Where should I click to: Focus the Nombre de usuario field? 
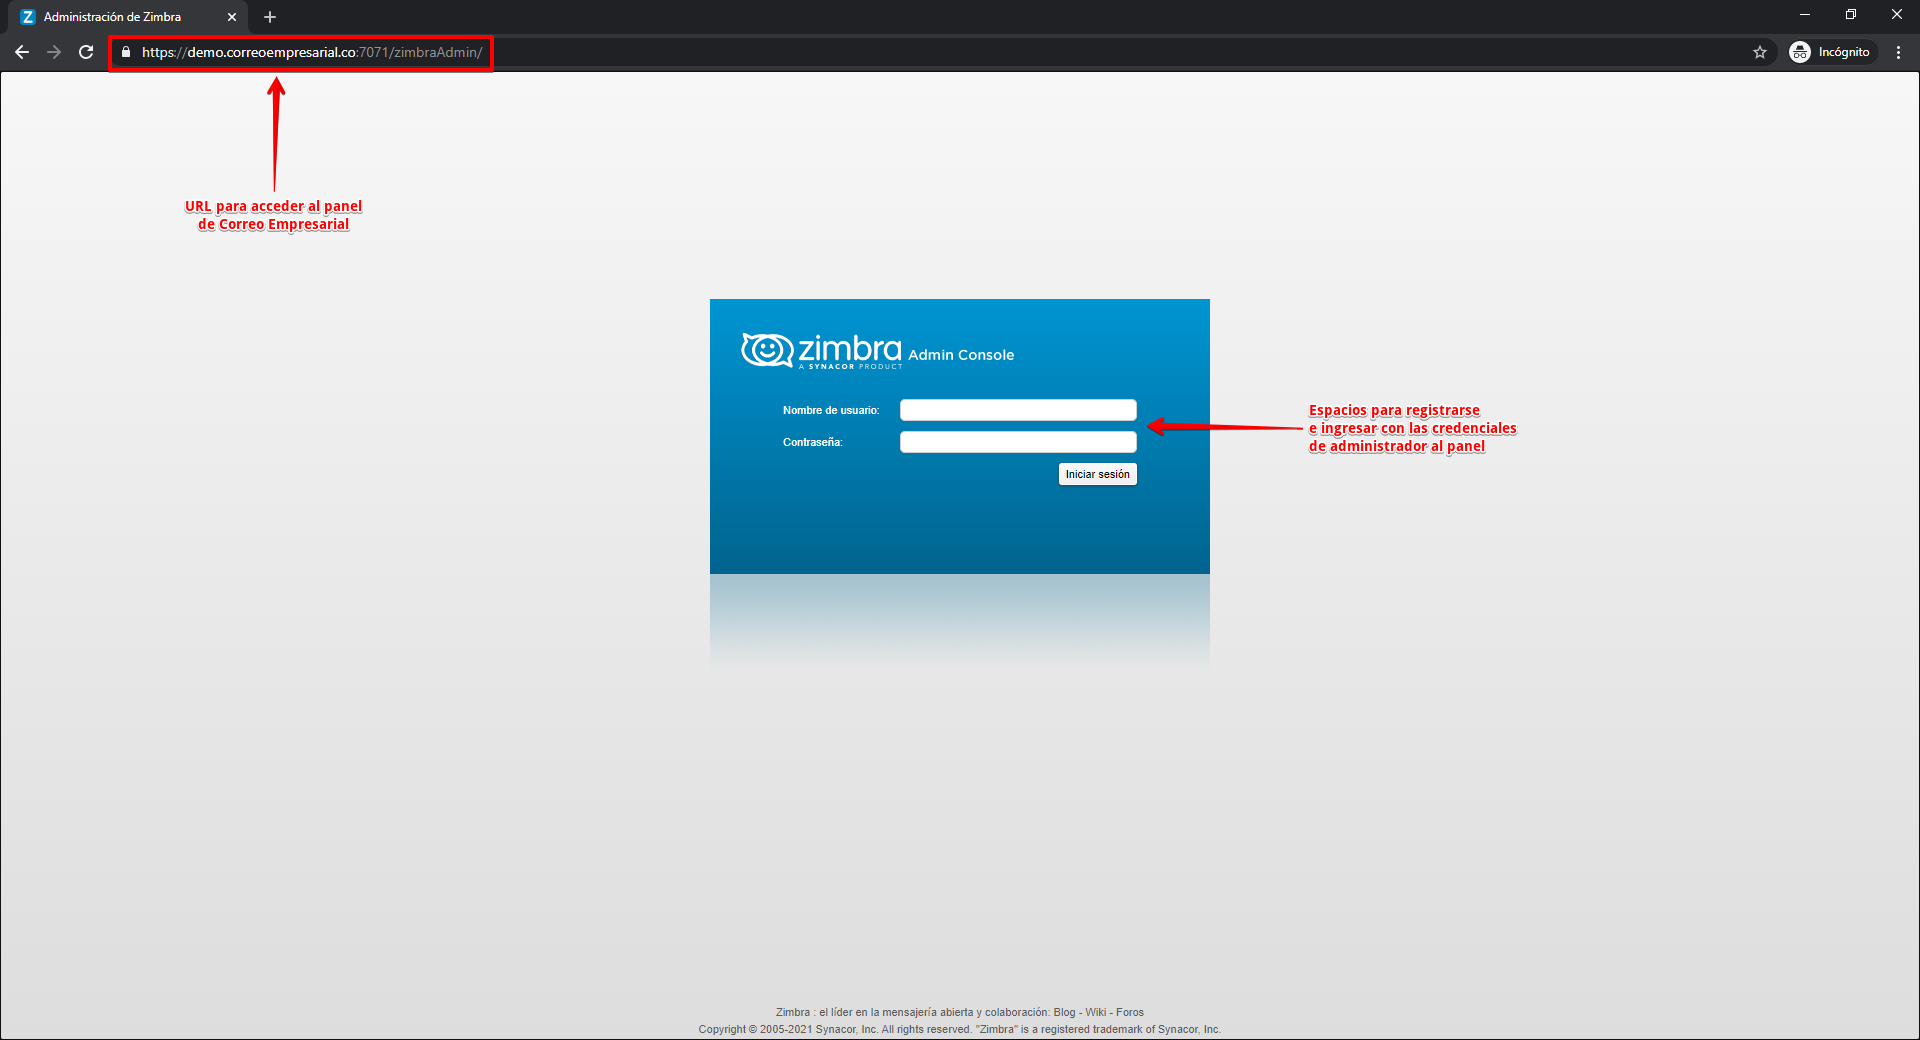coord(1018,410)
